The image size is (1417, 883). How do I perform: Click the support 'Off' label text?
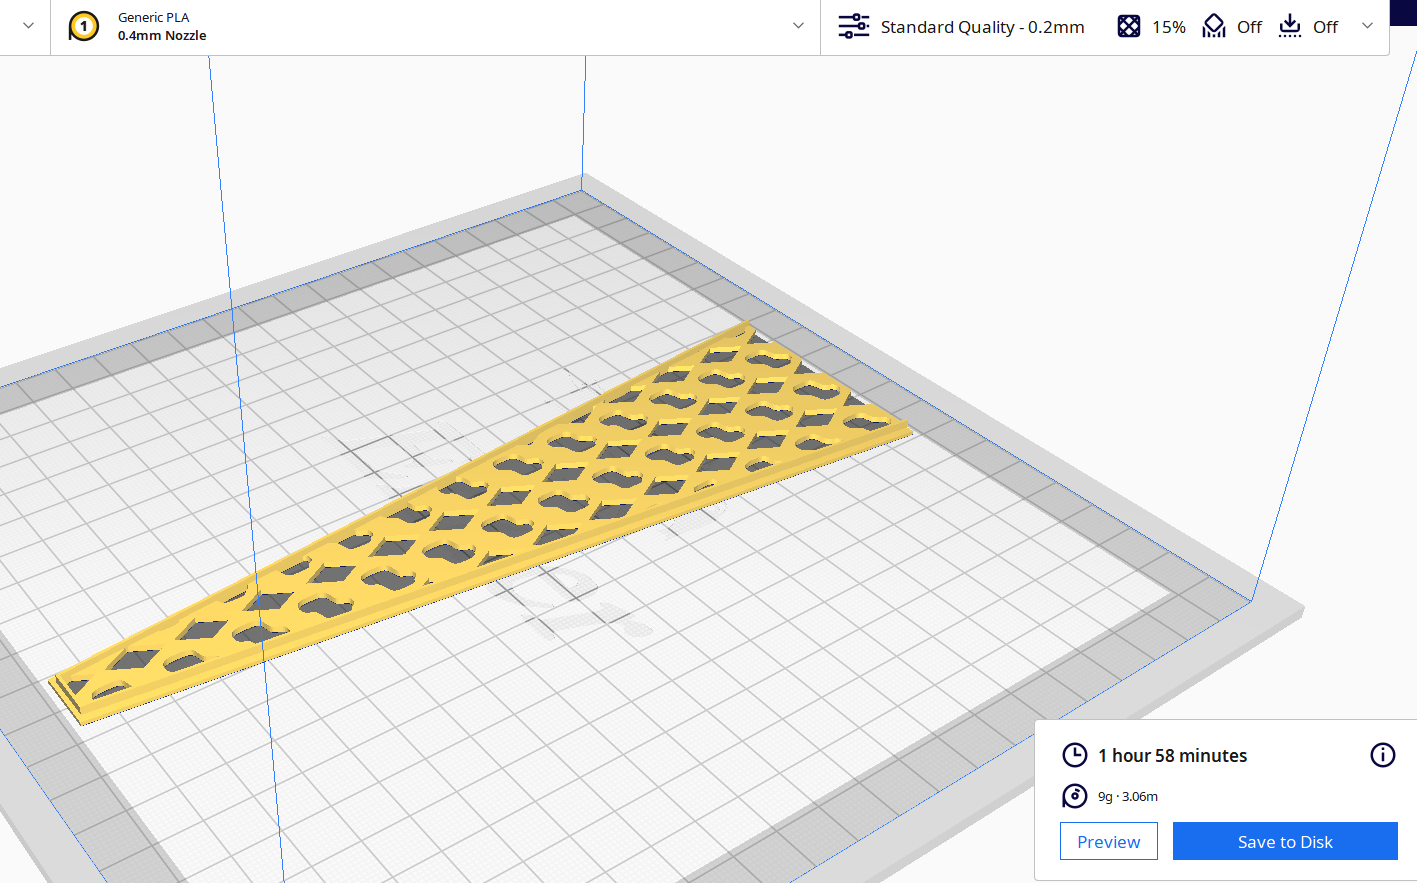pyautogui.click(x=1250, y=27)
